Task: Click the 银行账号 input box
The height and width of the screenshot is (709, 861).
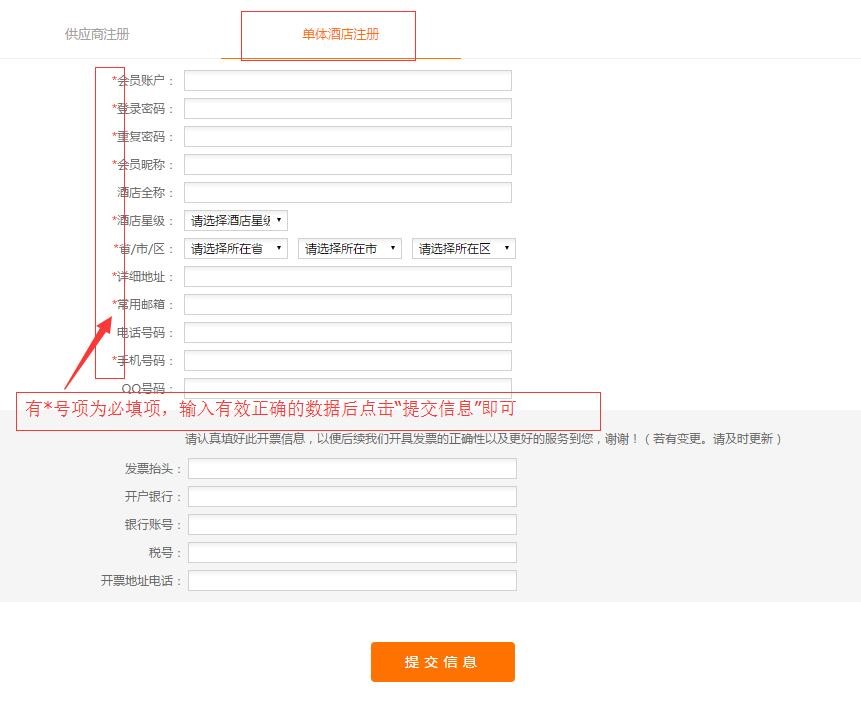Action: [x=352, y=525]
